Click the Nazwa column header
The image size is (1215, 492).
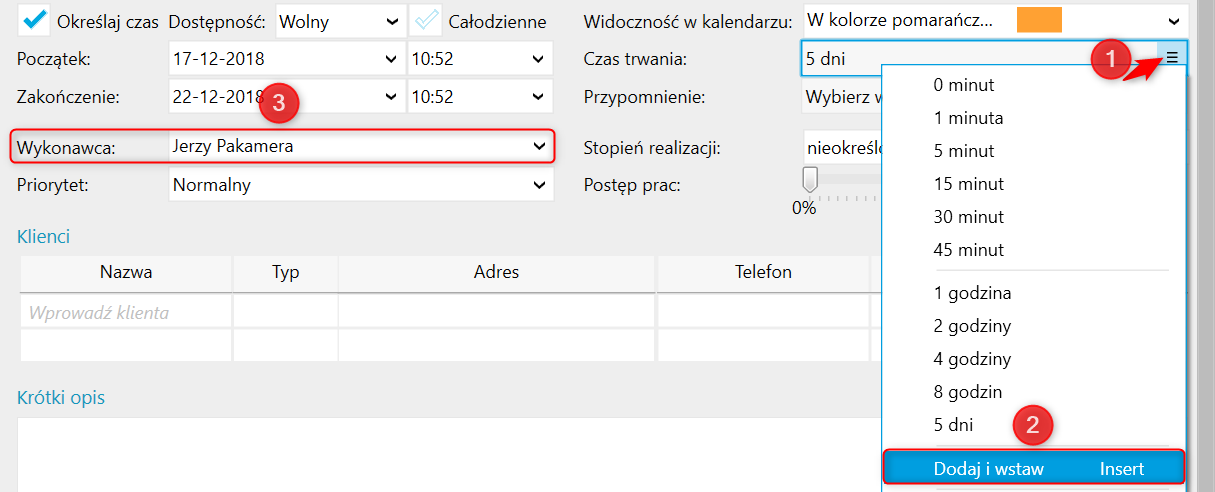pyautogui.click(x=126, y=272)
